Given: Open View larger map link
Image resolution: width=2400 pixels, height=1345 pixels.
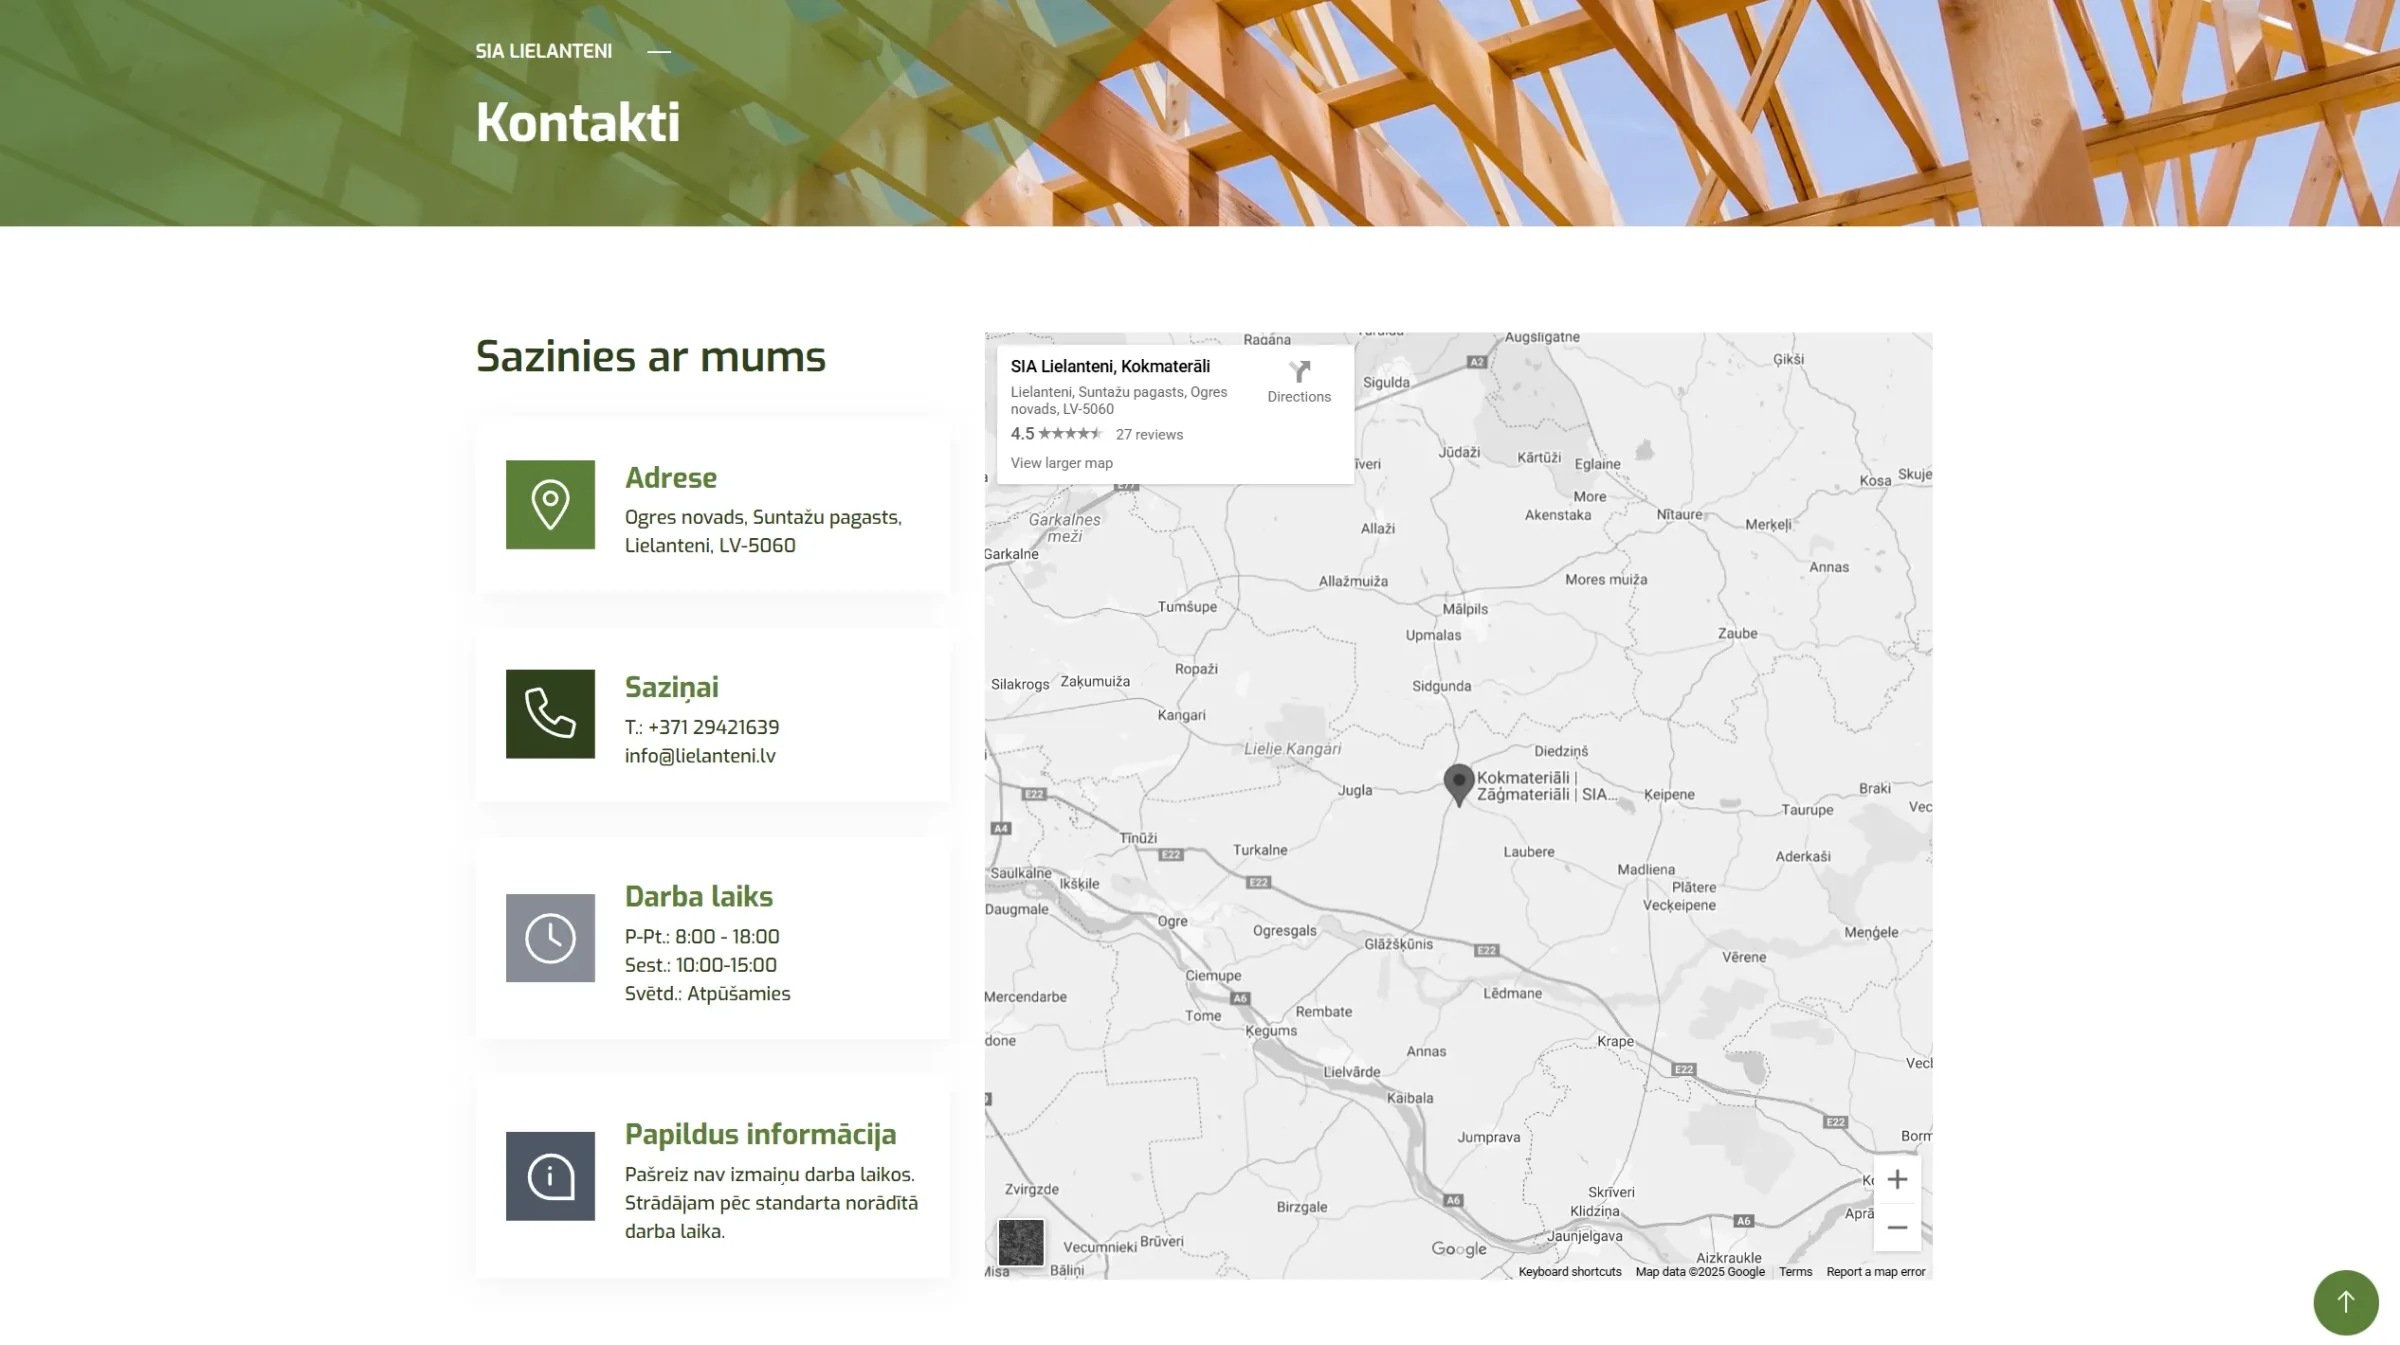Looking at the screenshot, I should [x=1061, y=463].
